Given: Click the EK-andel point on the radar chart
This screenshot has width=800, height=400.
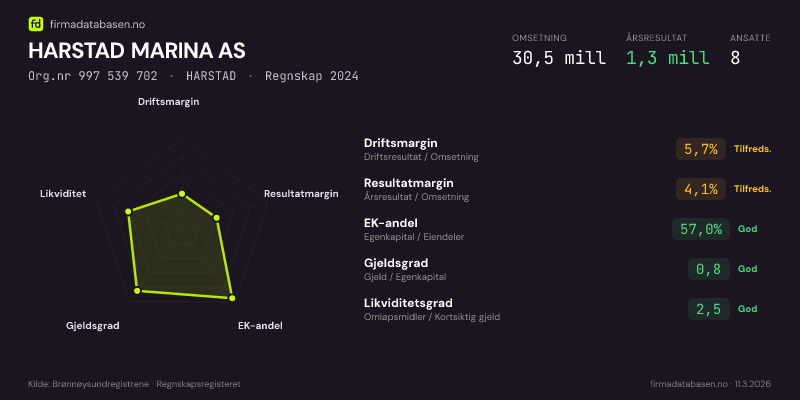Looking at the screenshot, I should [232, 297].
